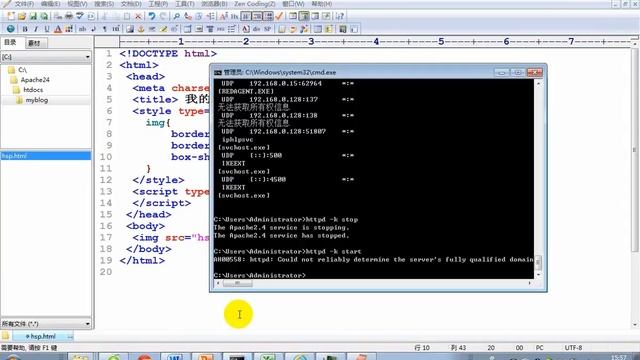Click the Save All icon
Image resolution: width=640 pixels, height=360 pixels.
tap(44, 16)
